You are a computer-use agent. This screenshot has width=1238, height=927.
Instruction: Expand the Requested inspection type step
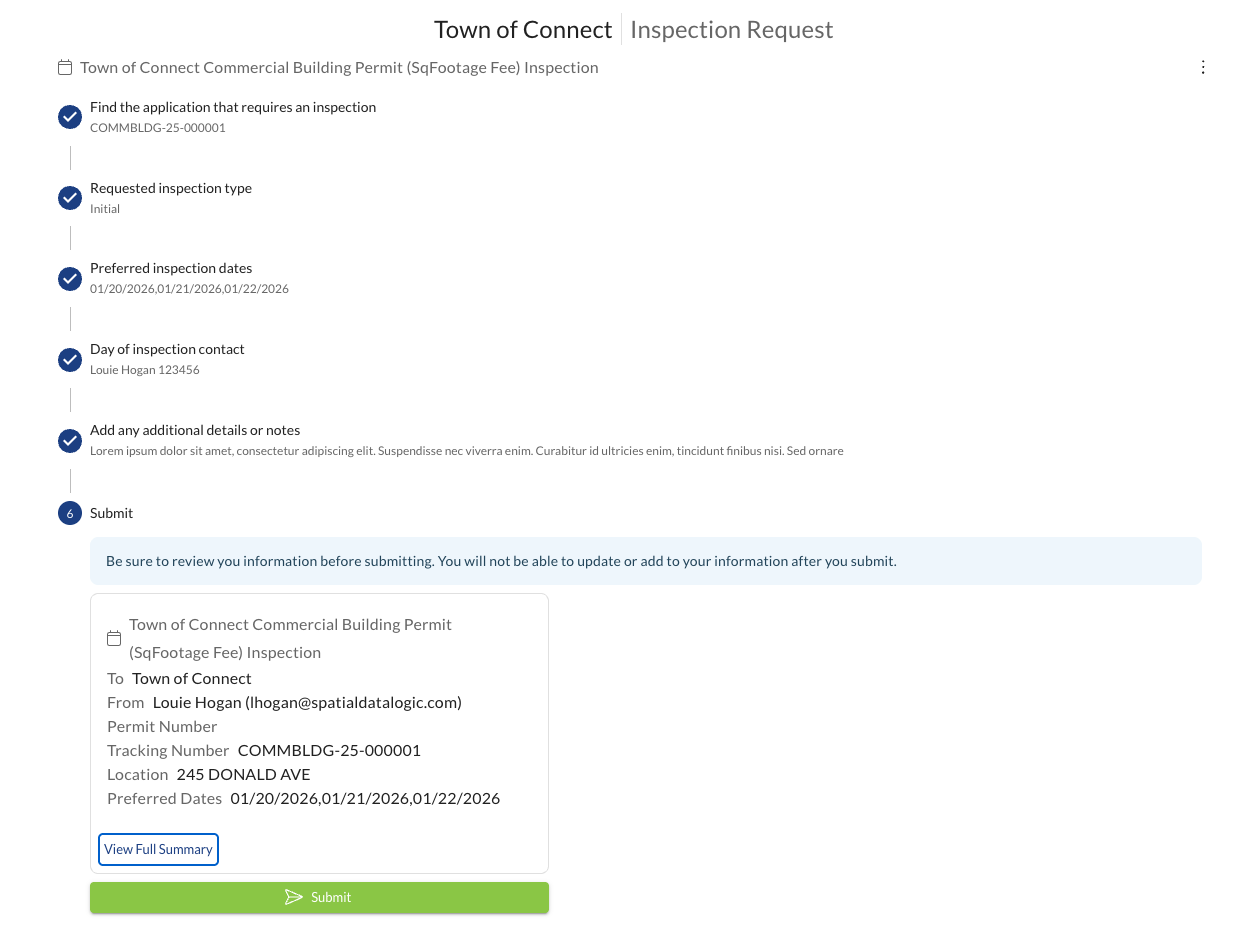[x=171, y=188]
